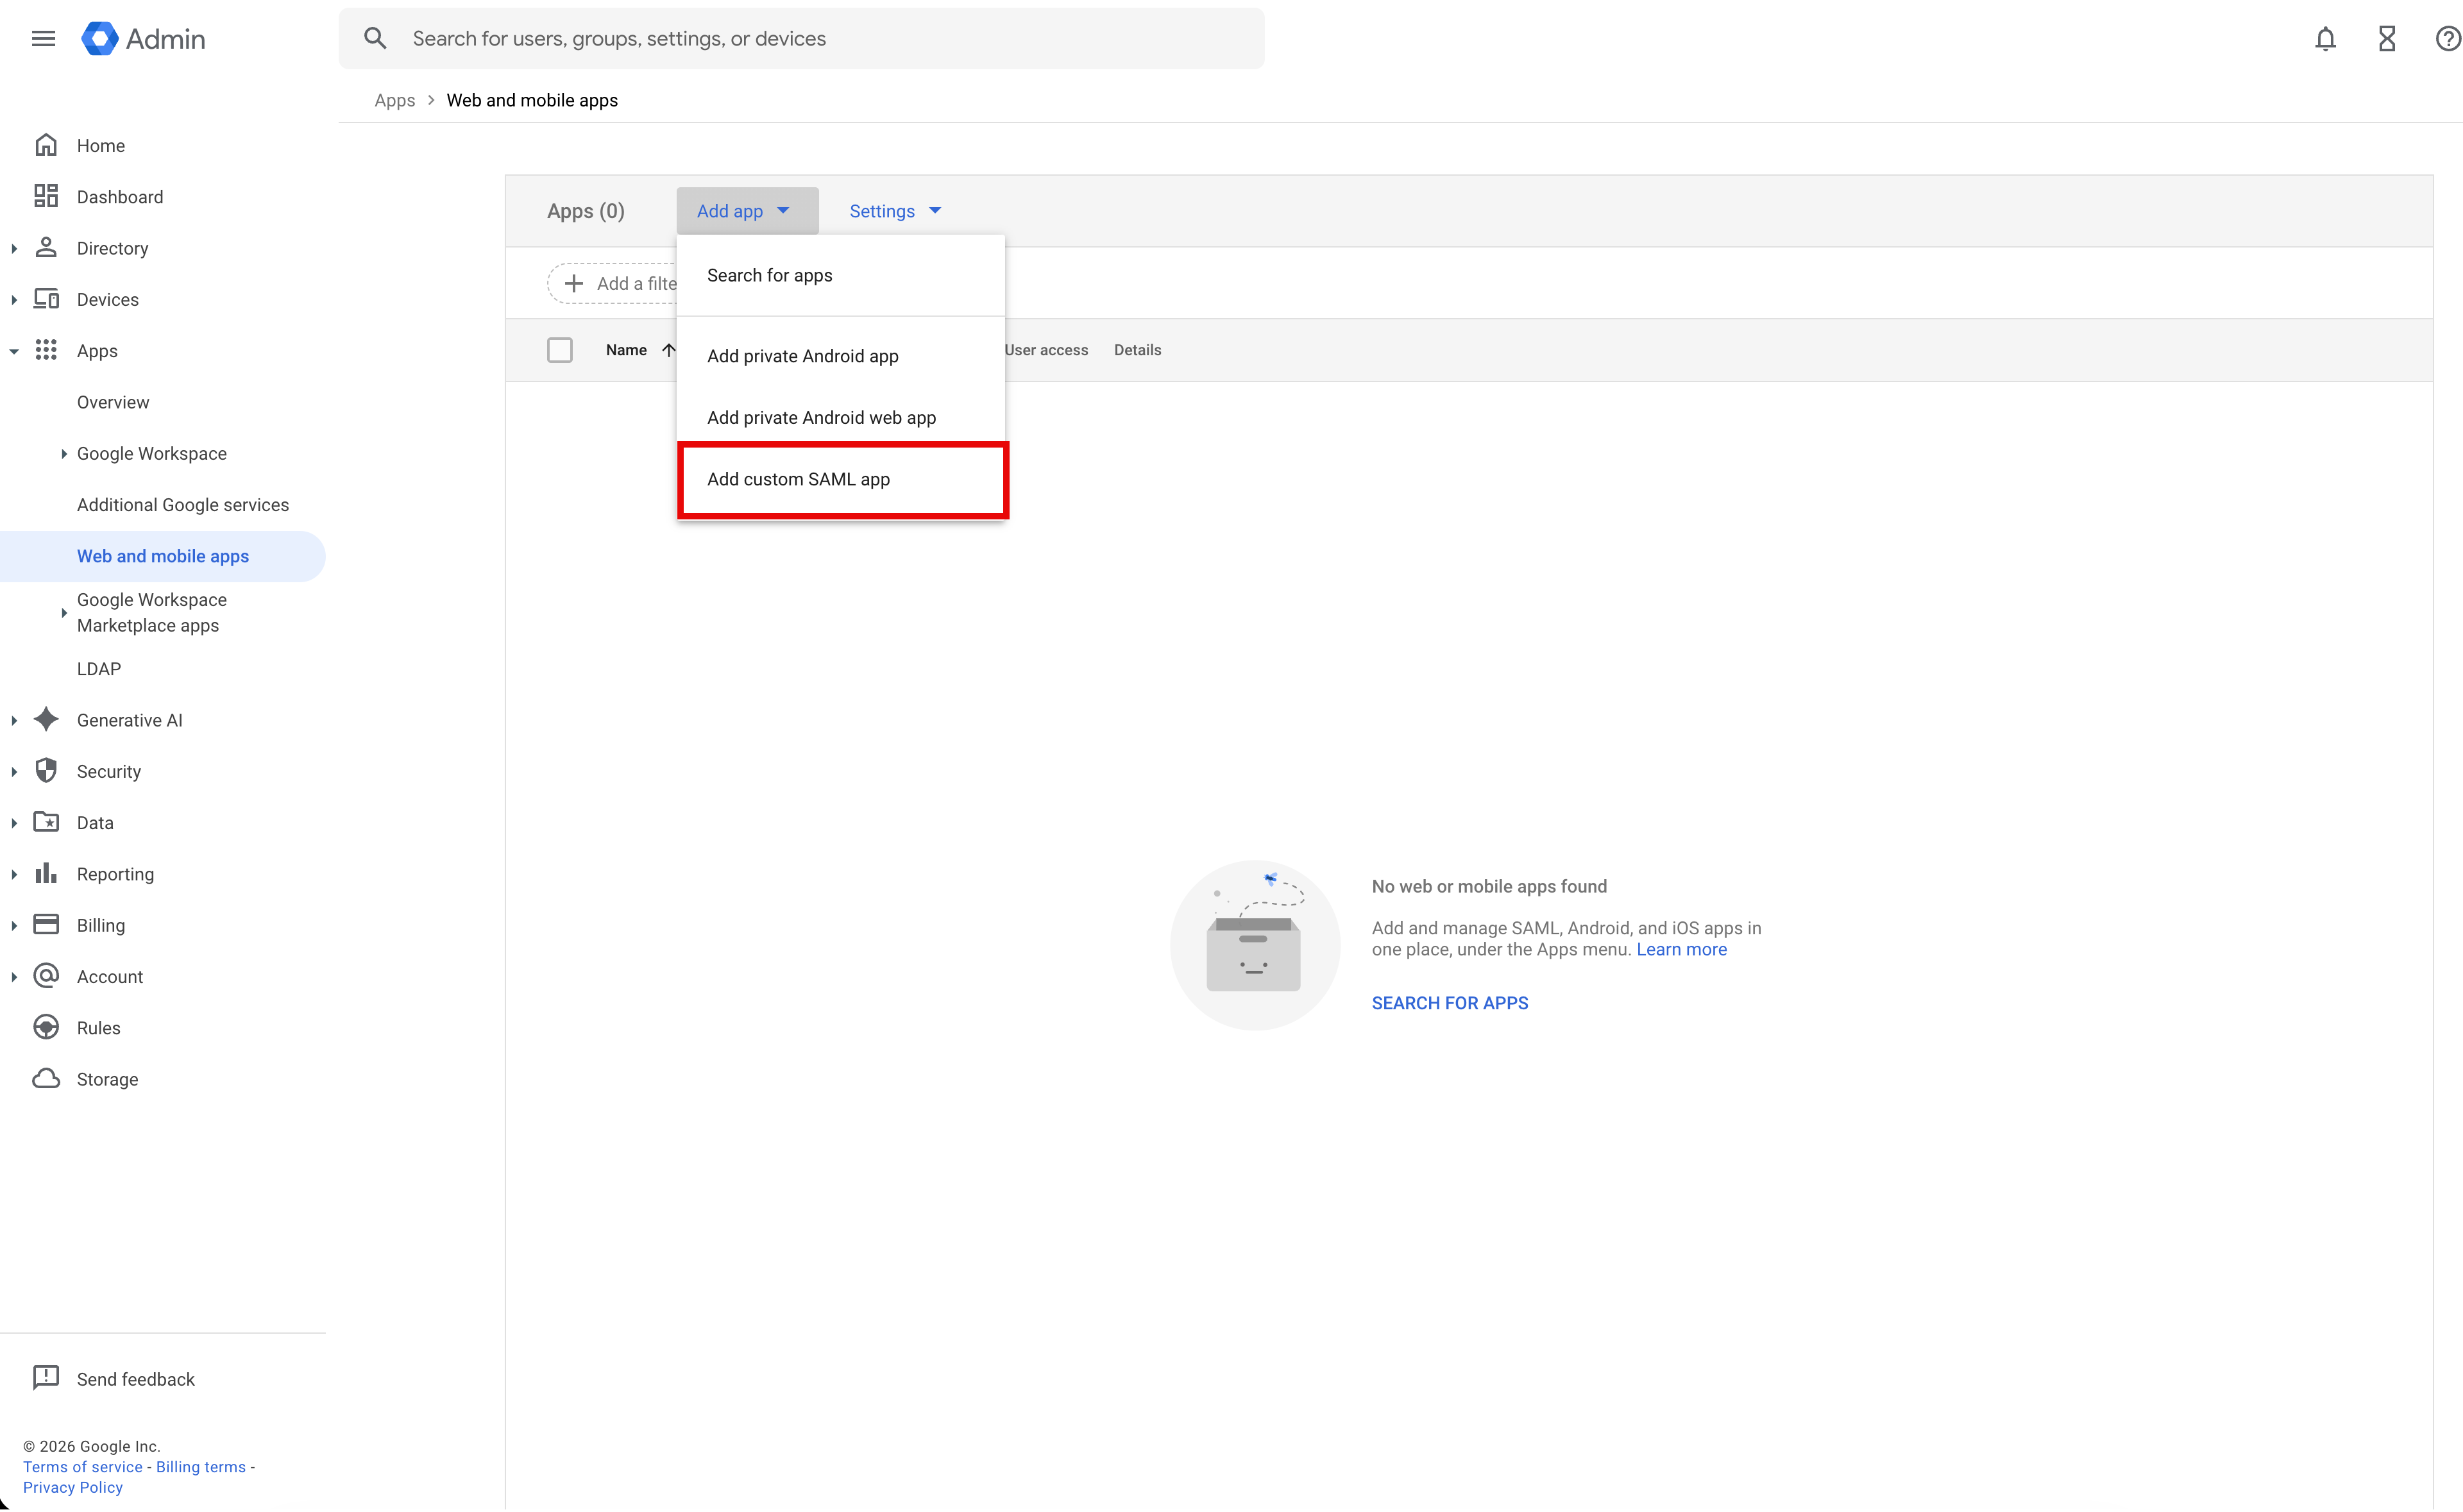Choose Add private Android web app
Screen dimensions: 2463x1512
[x=821, y=417]
